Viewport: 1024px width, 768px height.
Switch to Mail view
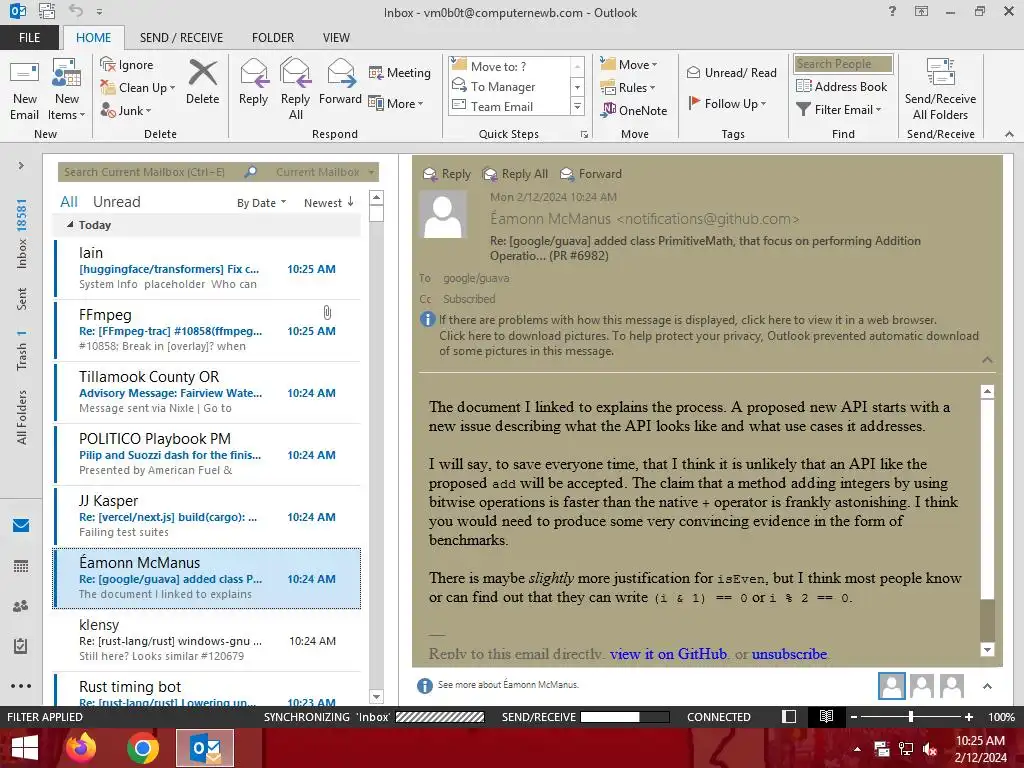tap(21, 526)
